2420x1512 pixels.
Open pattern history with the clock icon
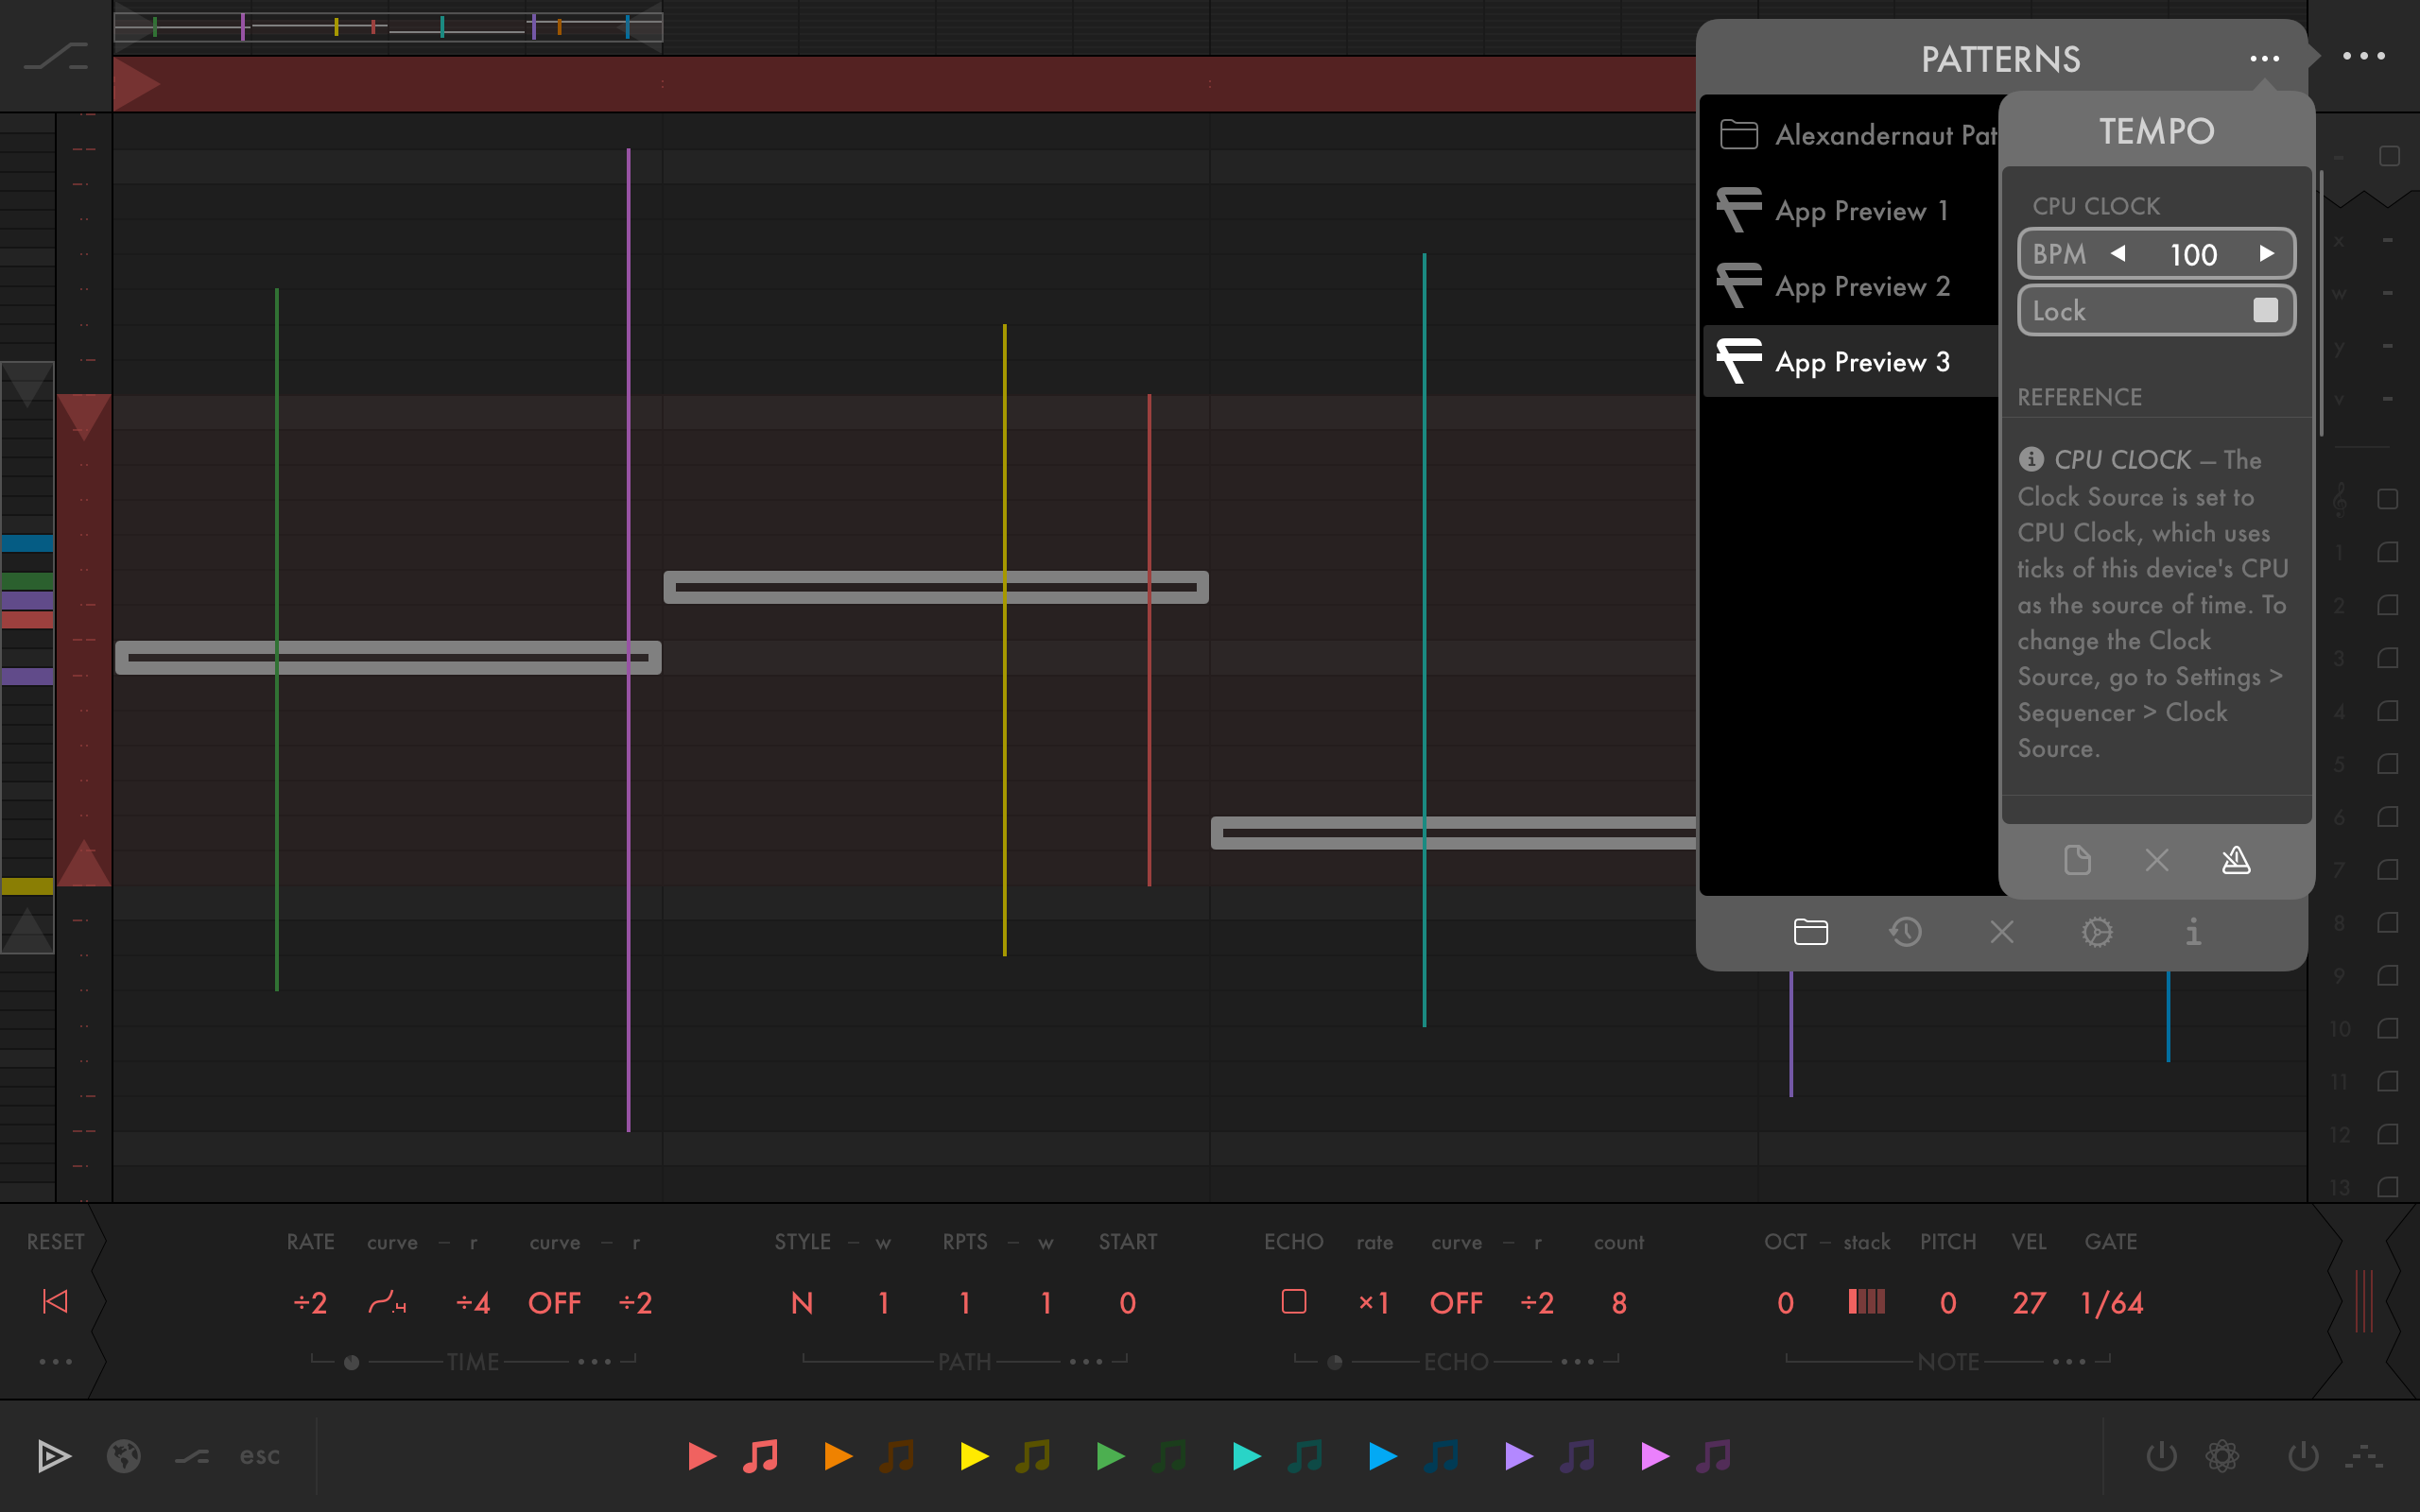(1905, 932)
